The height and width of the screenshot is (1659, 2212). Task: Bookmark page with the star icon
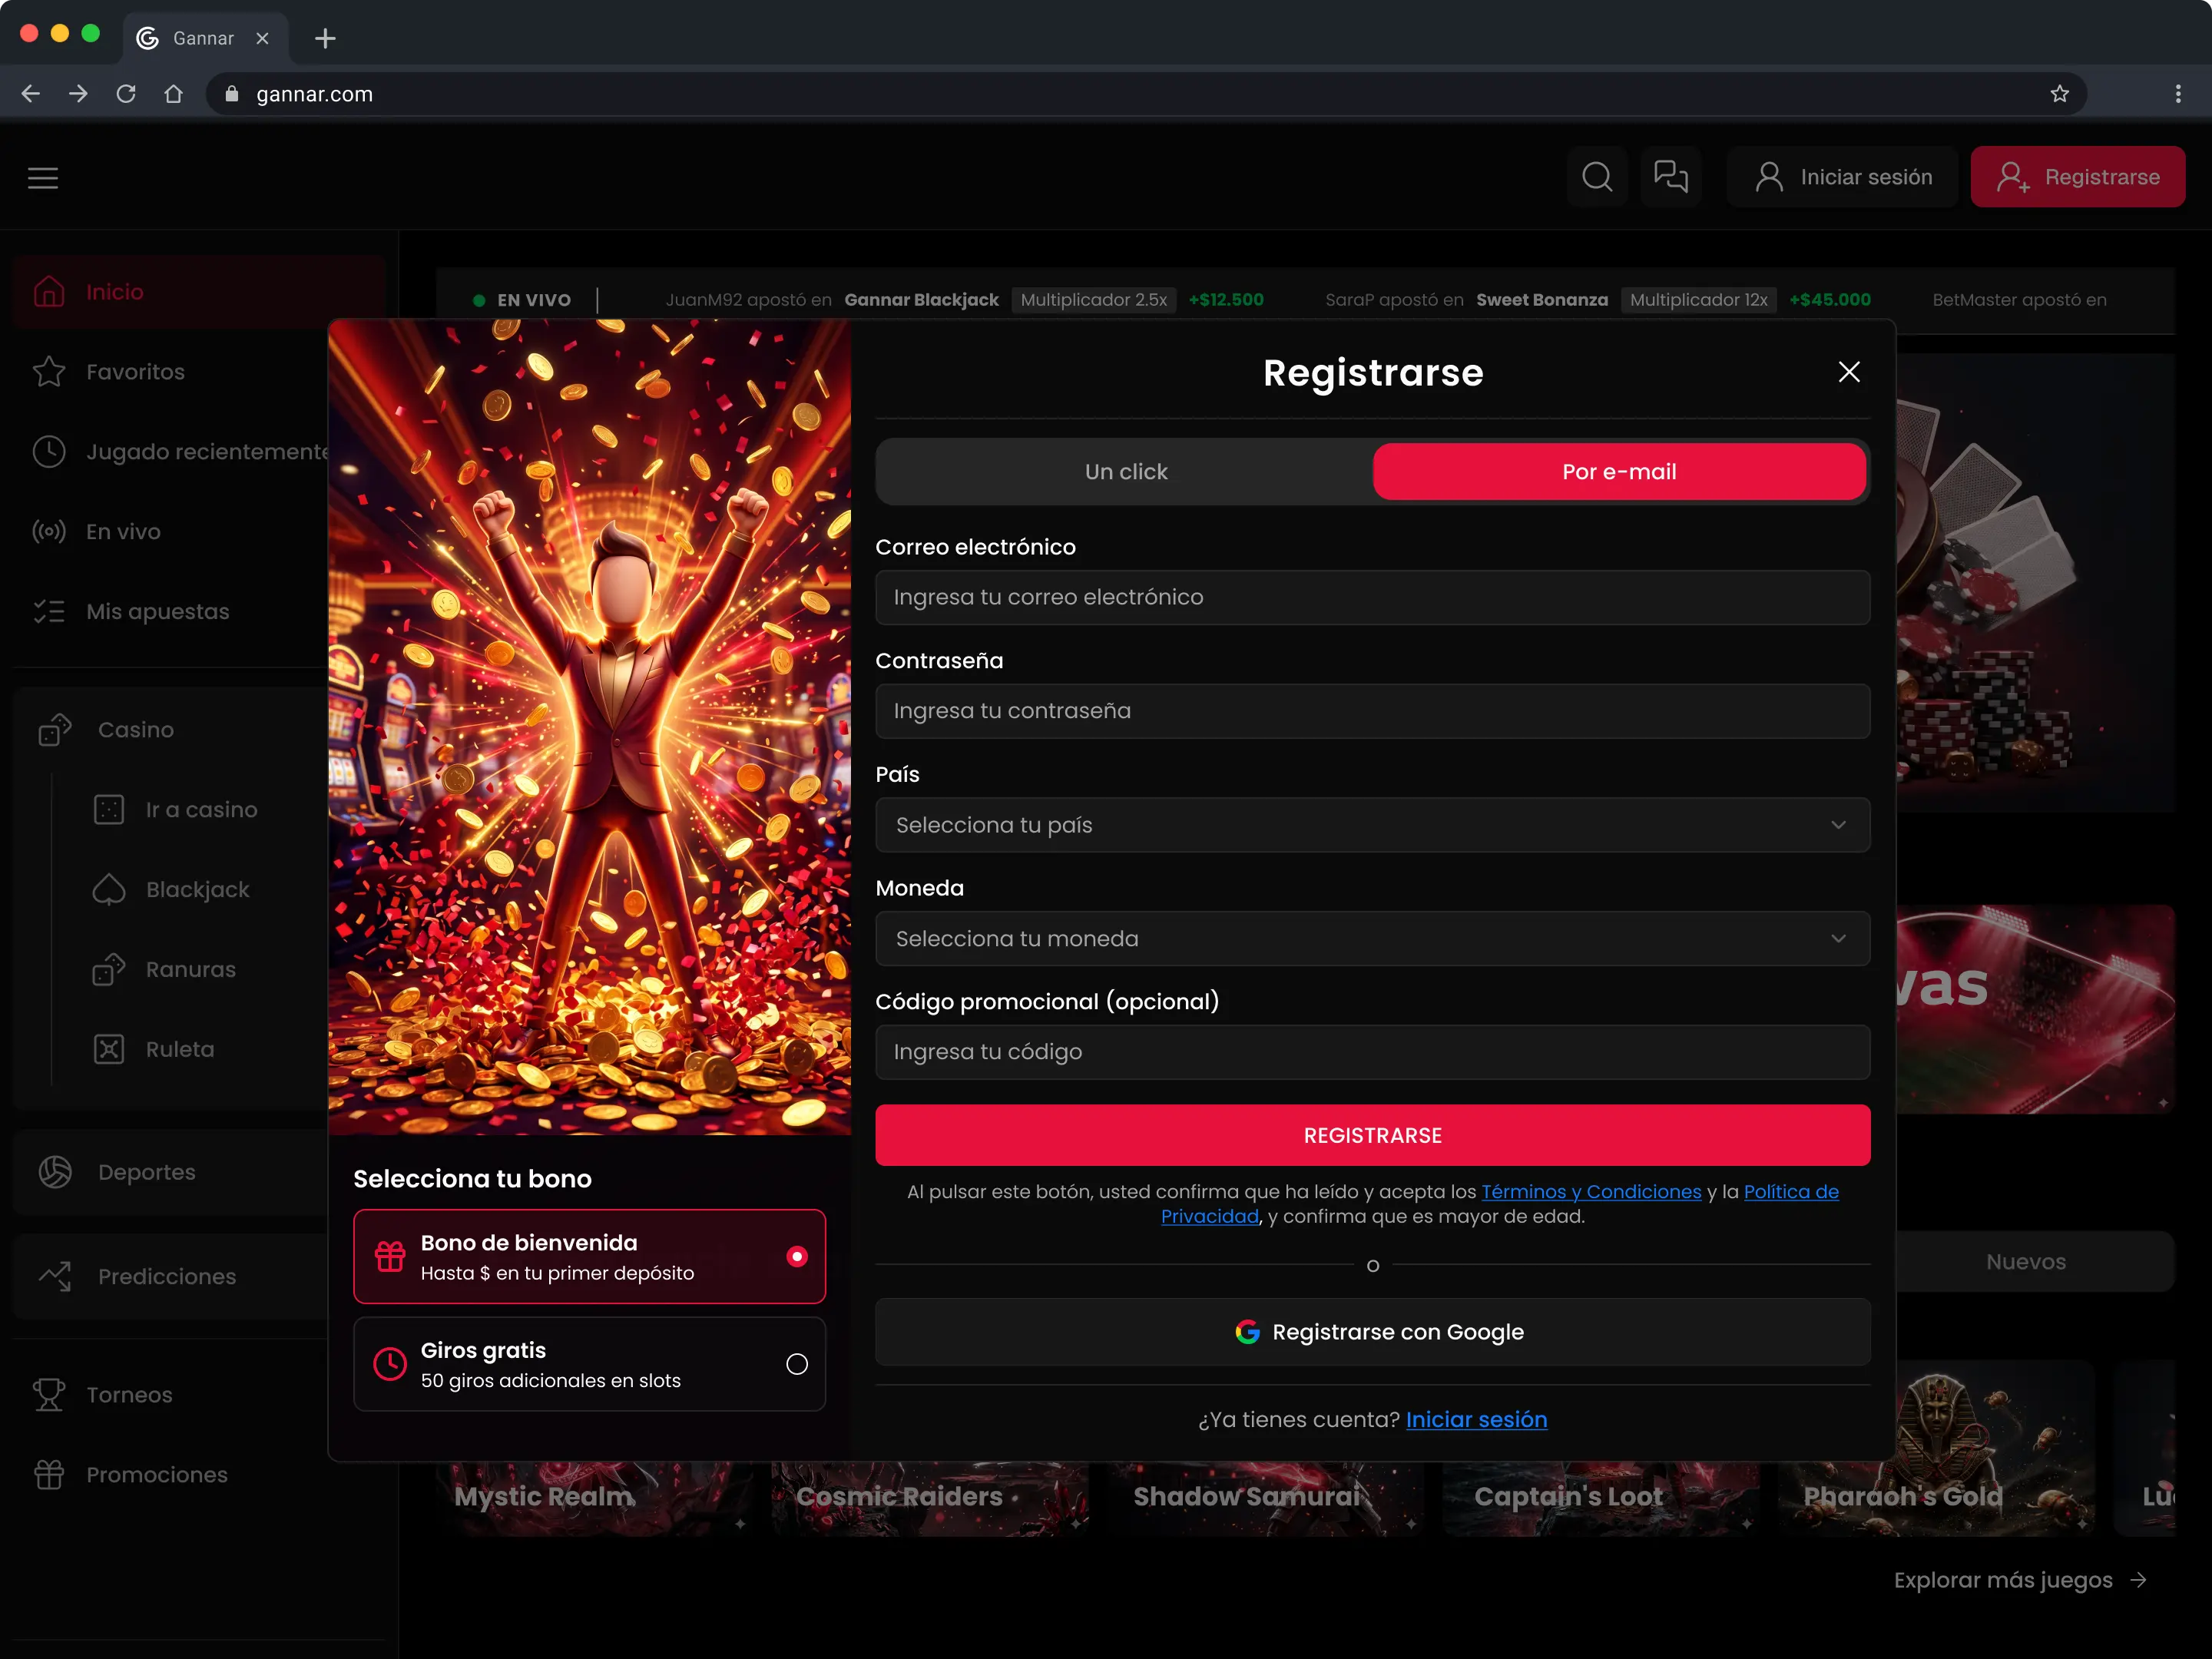[x=2059, y=94]
